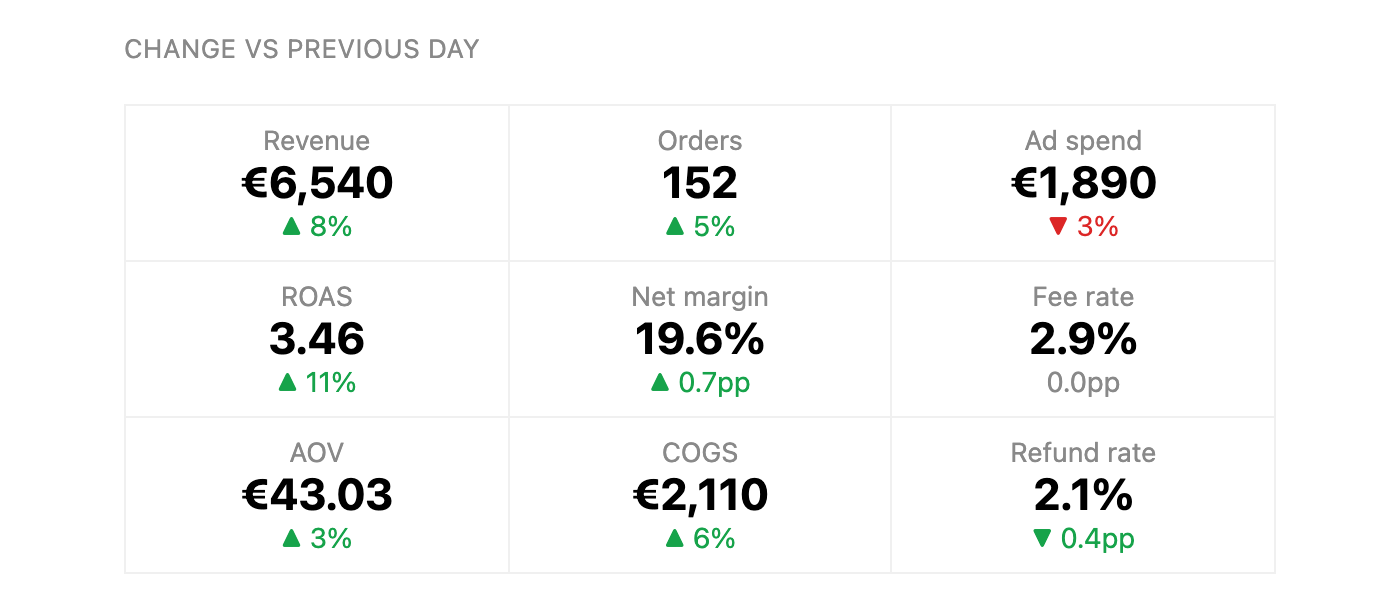
Task: Click the green up arrow under COGS
Action: (x=675, y=539)
